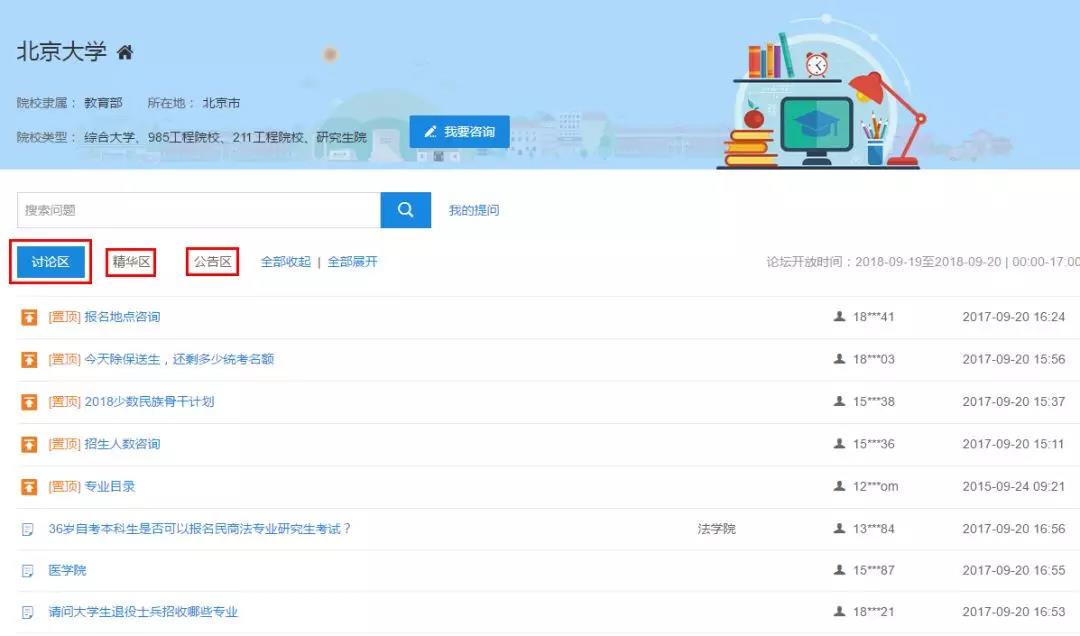The image size is (1080, 636).
Task: Switch to the 公告区 tab
Action: click(211, 261)
